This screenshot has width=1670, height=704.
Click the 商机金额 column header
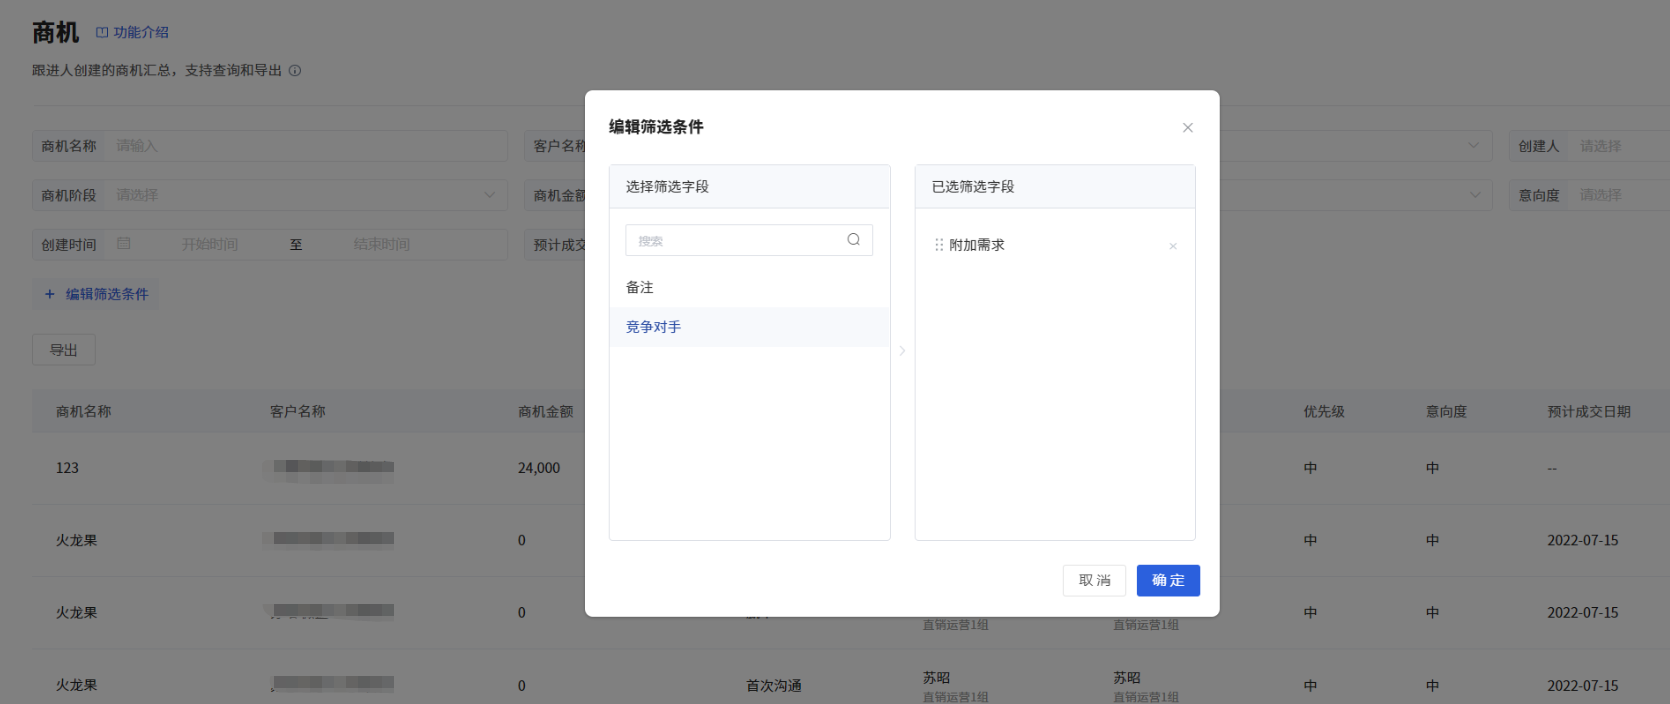546,411
